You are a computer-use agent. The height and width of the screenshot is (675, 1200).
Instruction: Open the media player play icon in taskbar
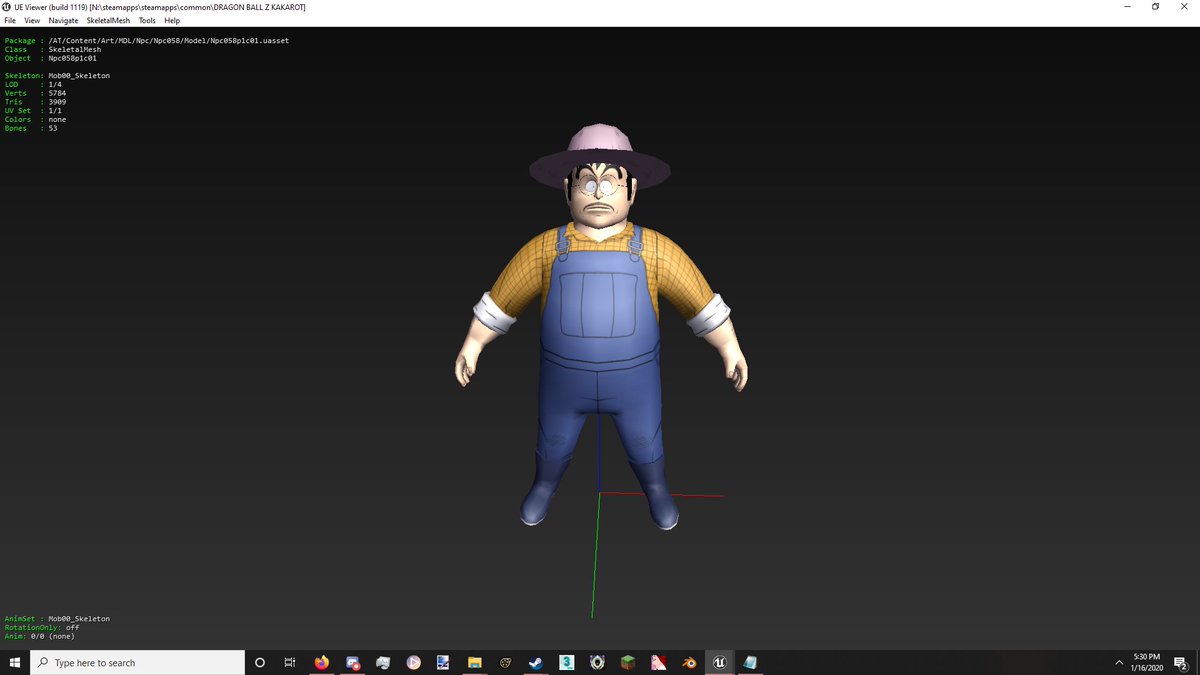(x=413, y=662)
